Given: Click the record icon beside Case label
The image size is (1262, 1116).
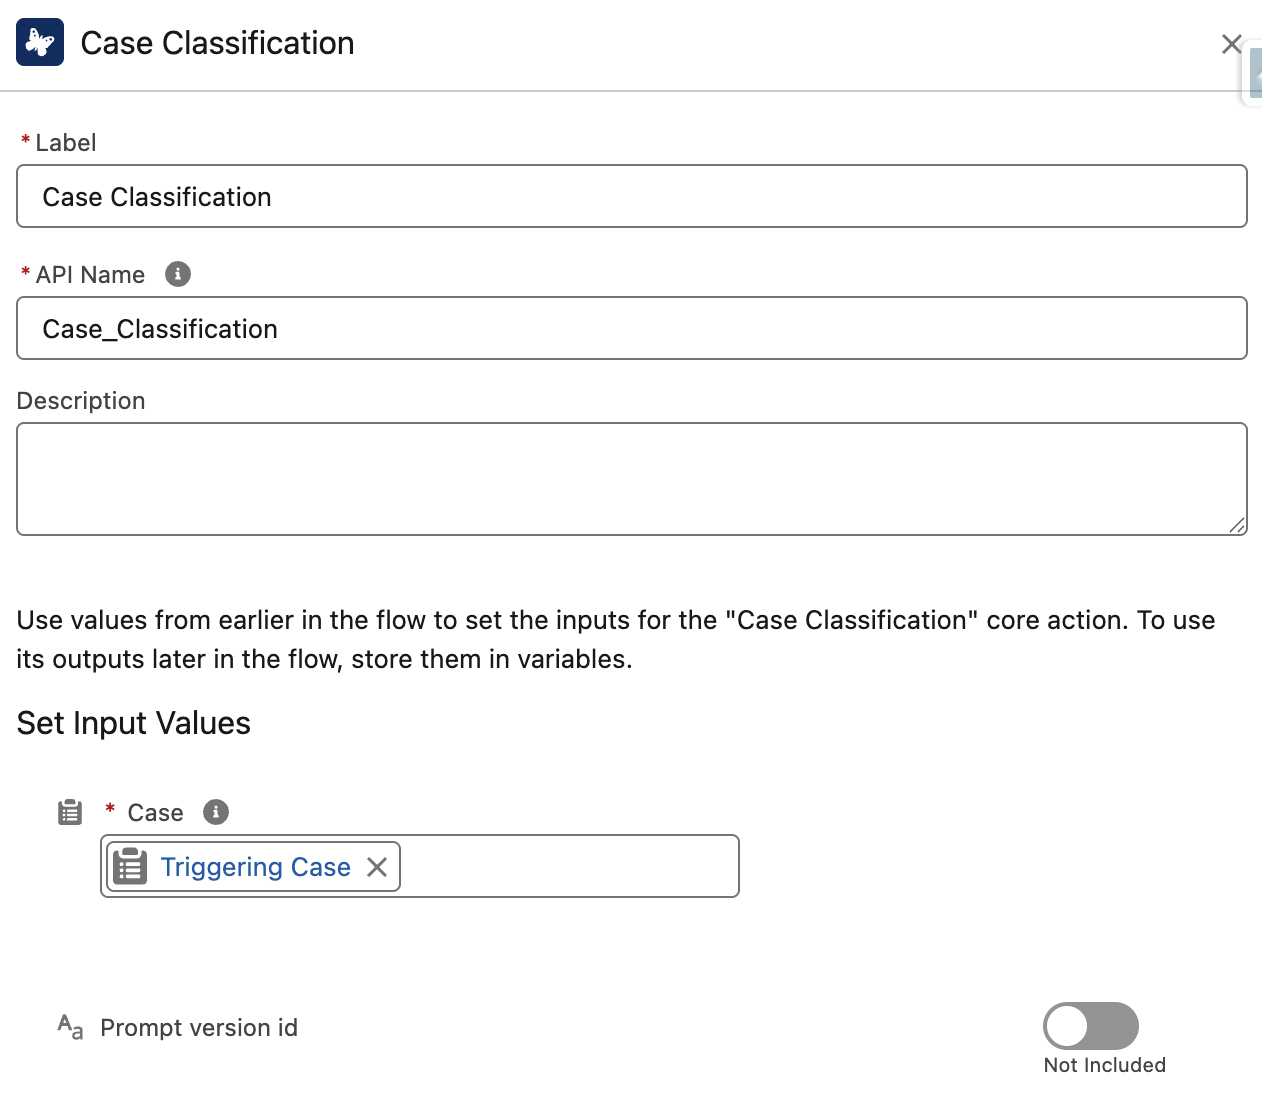Looking at the screenshot, I should (x=69, y=812).
